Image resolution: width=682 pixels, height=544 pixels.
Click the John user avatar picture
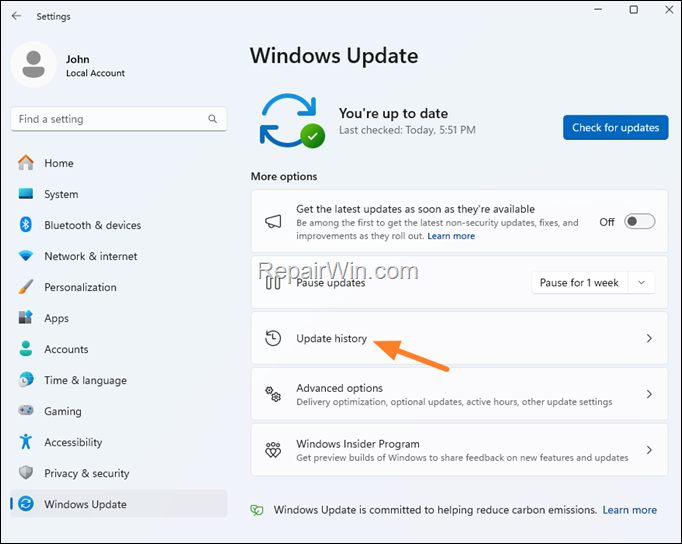point(33,64)
